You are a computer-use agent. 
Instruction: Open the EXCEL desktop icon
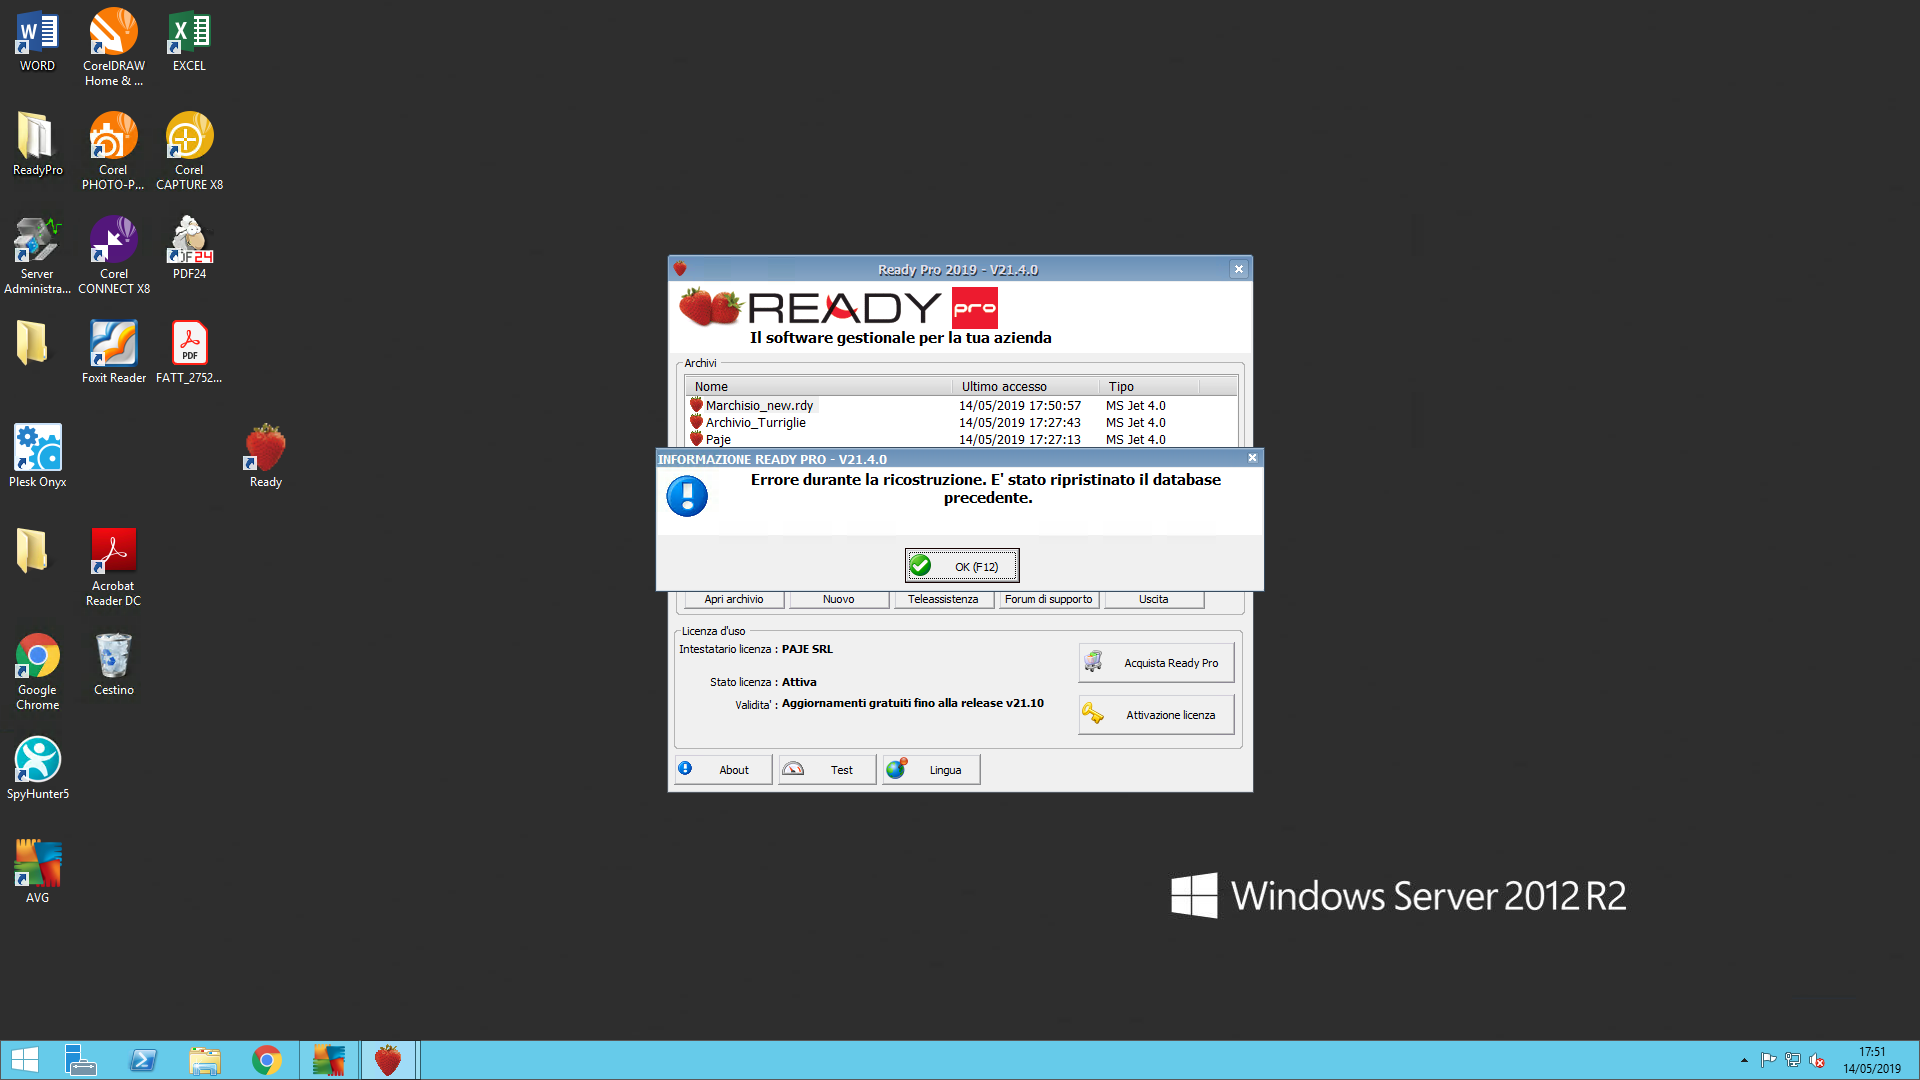point(189,42)
